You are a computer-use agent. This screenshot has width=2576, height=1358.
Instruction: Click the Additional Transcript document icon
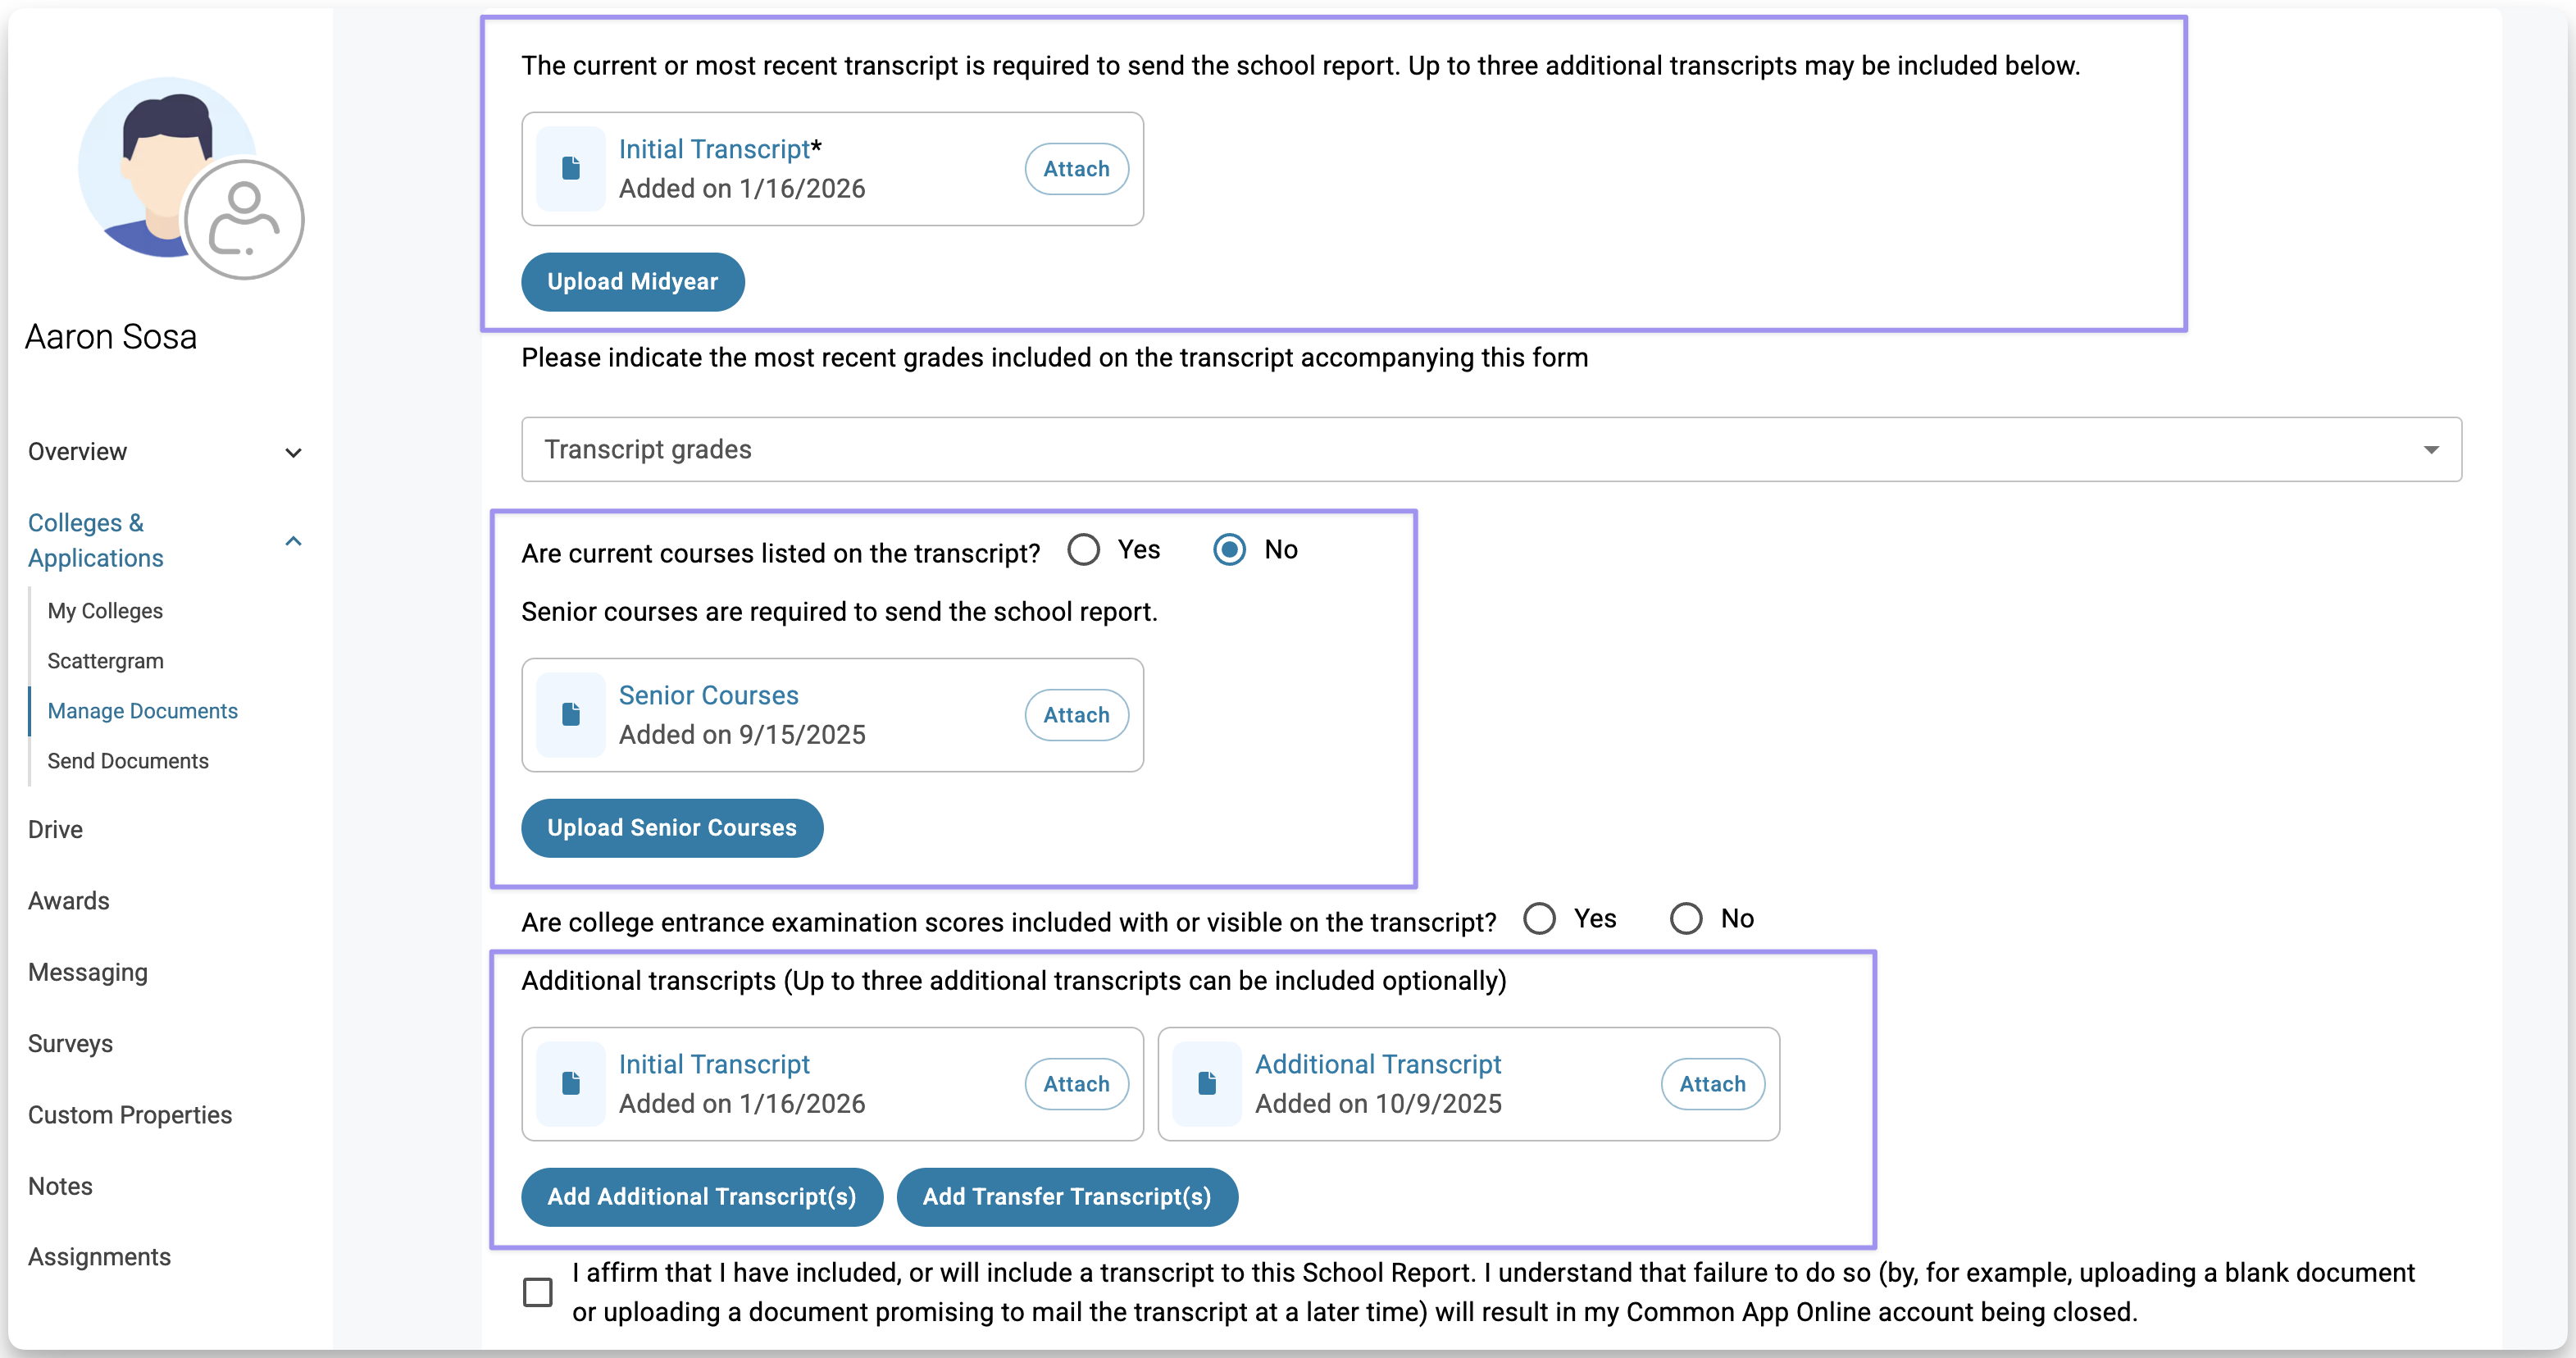coord(1207,1083)
